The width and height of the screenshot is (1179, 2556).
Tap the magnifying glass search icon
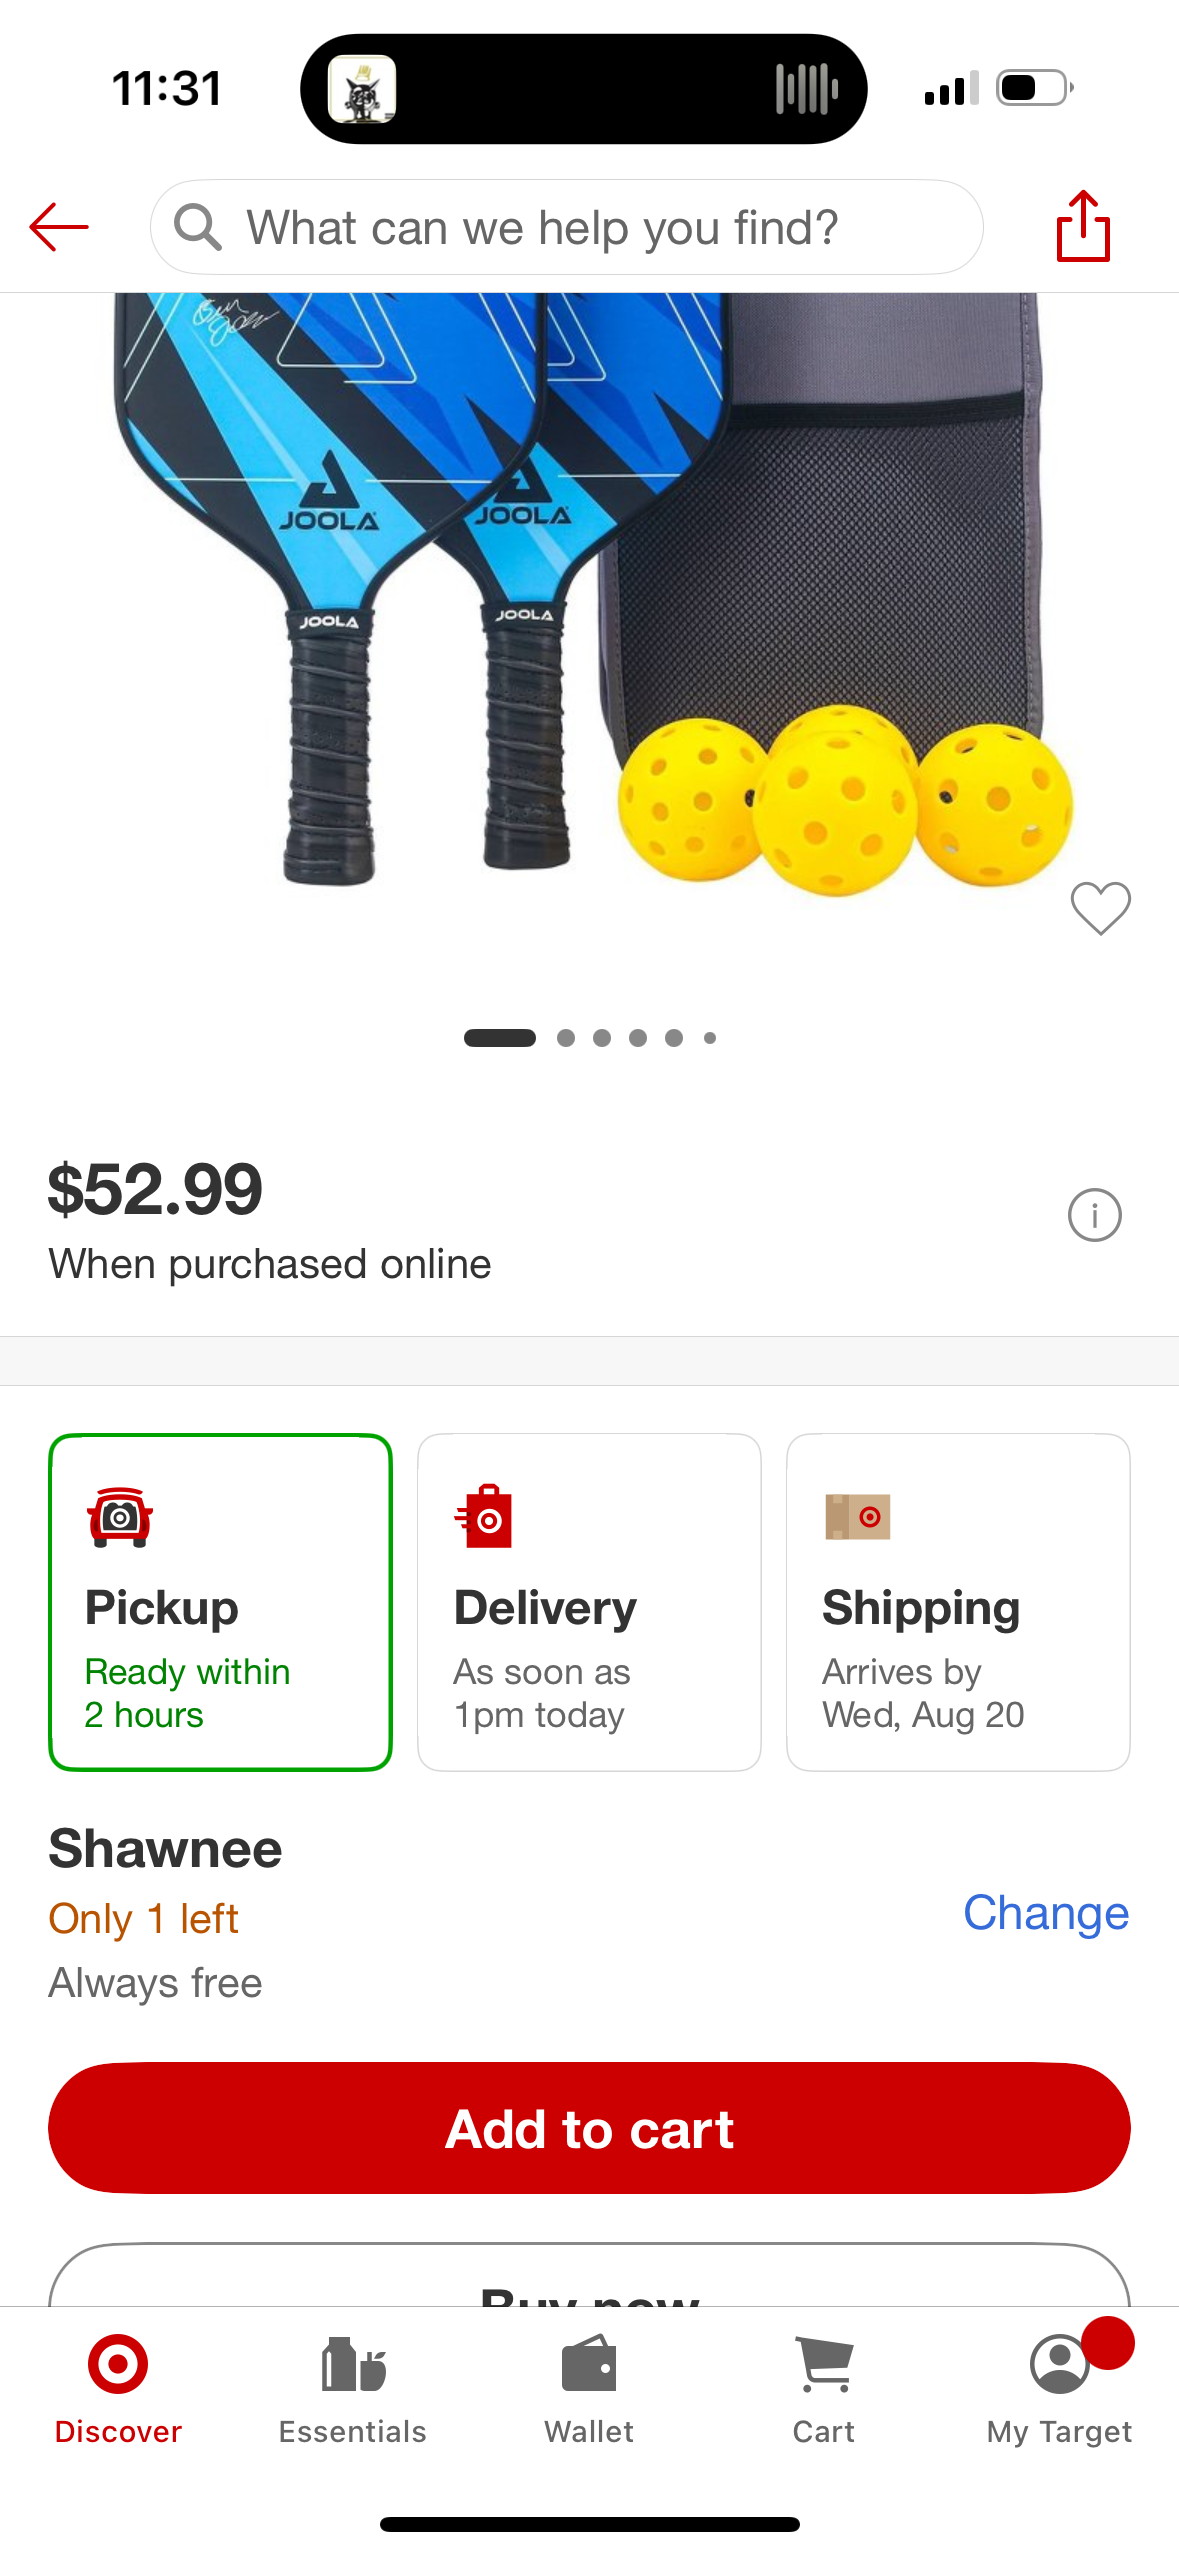point(197,227)
